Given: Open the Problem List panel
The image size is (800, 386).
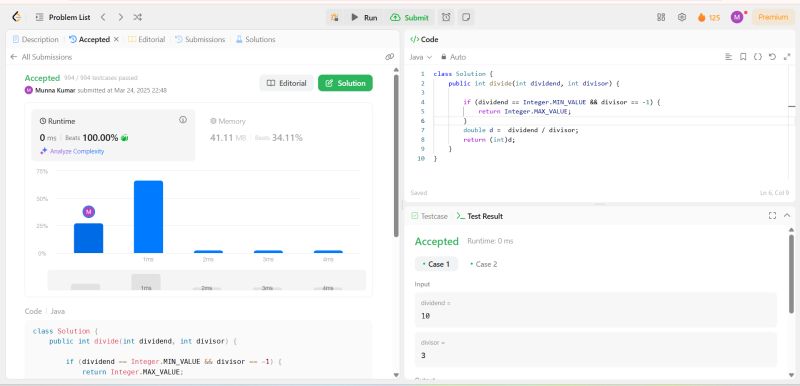Looking at the screenshot, I should coord(63,17).
